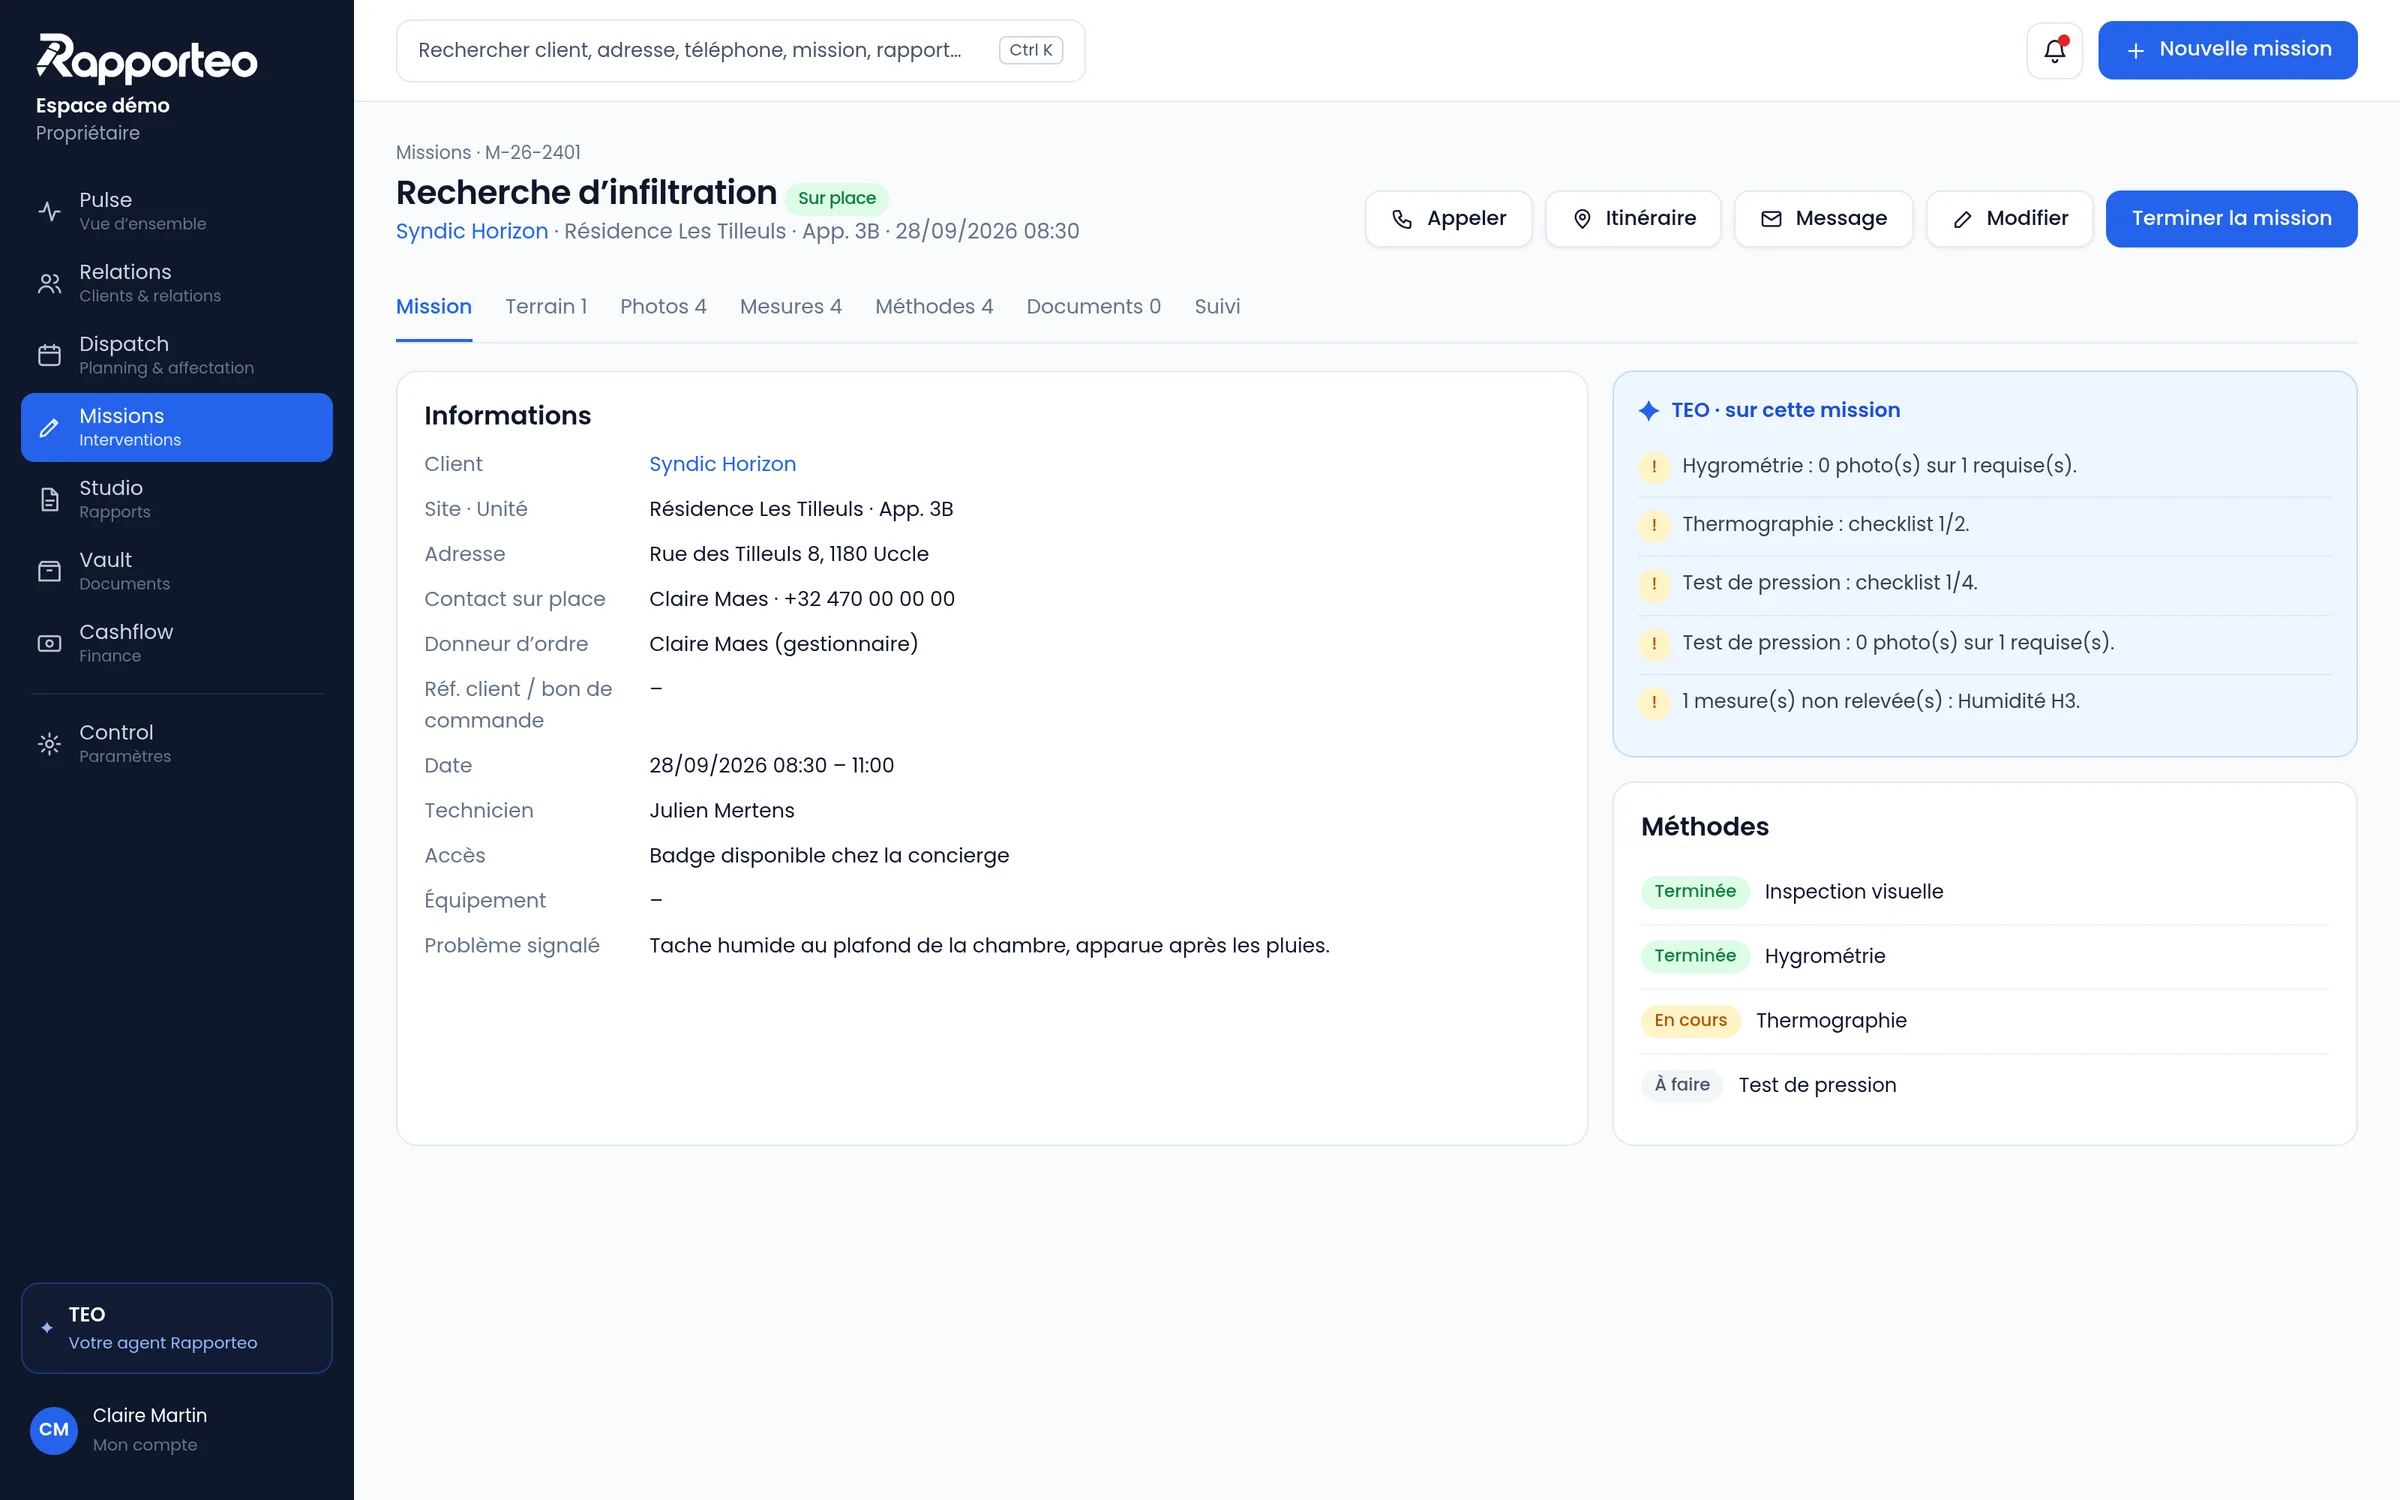This screenshot has height=1500, width=2400.
Task: Click the Test de pression À faire row
Action: 1984,1085
